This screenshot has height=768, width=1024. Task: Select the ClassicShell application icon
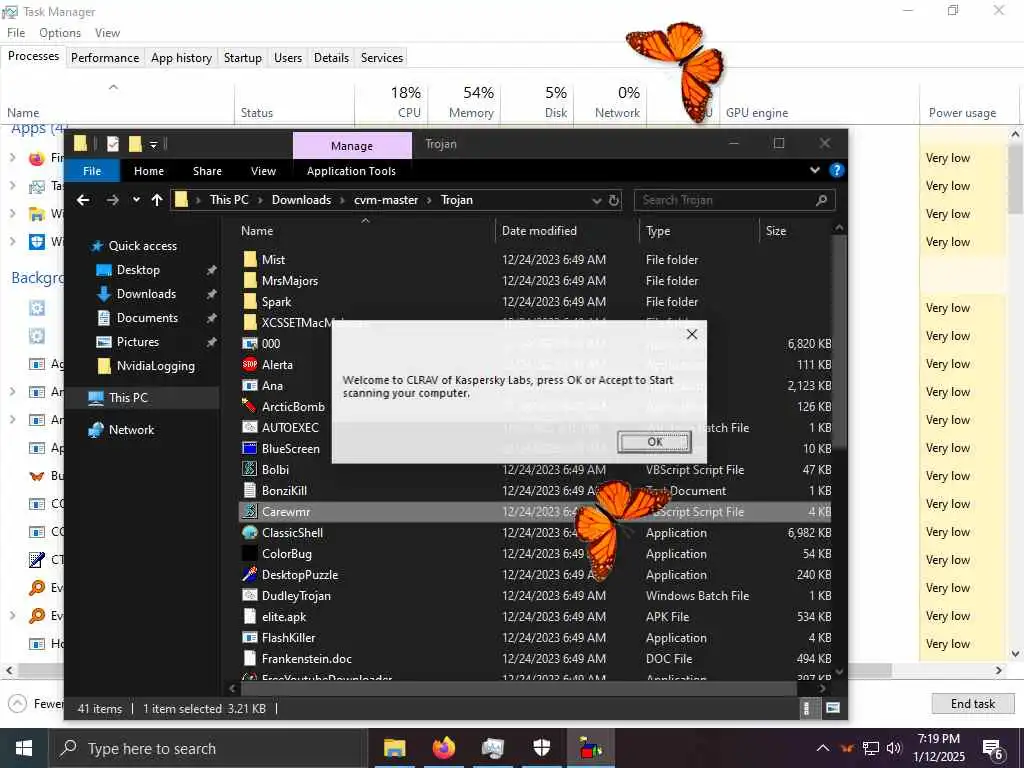pos(249,532)
